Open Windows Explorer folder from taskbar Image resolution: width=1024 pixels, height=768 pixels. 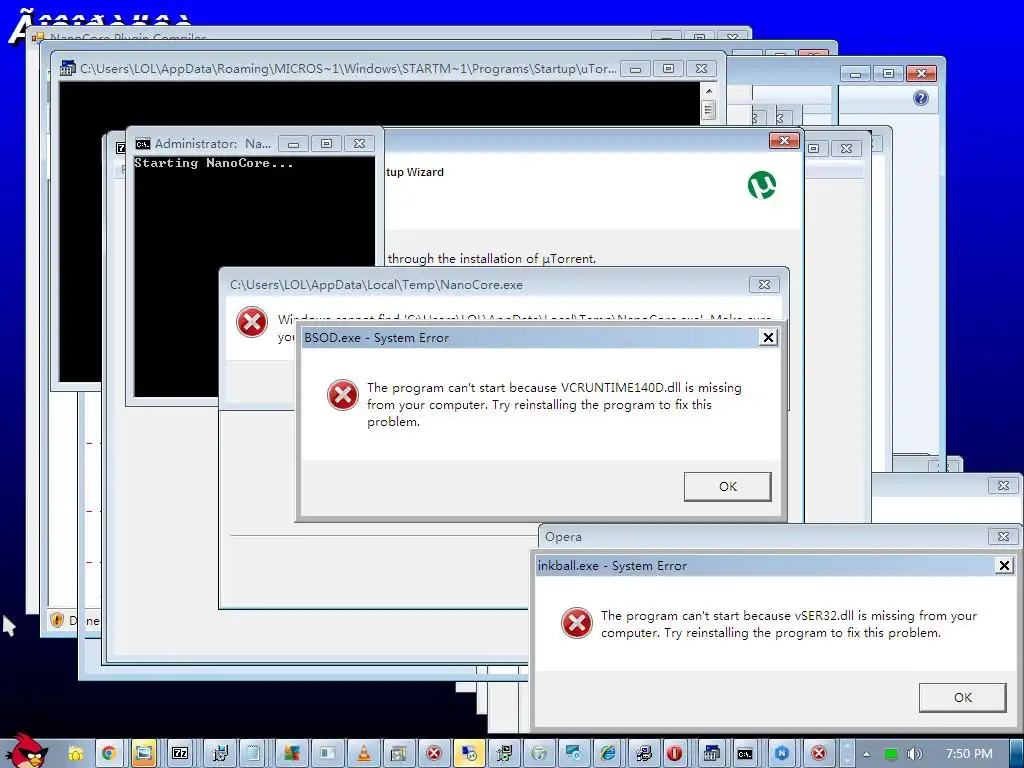(x=75, y=754)
